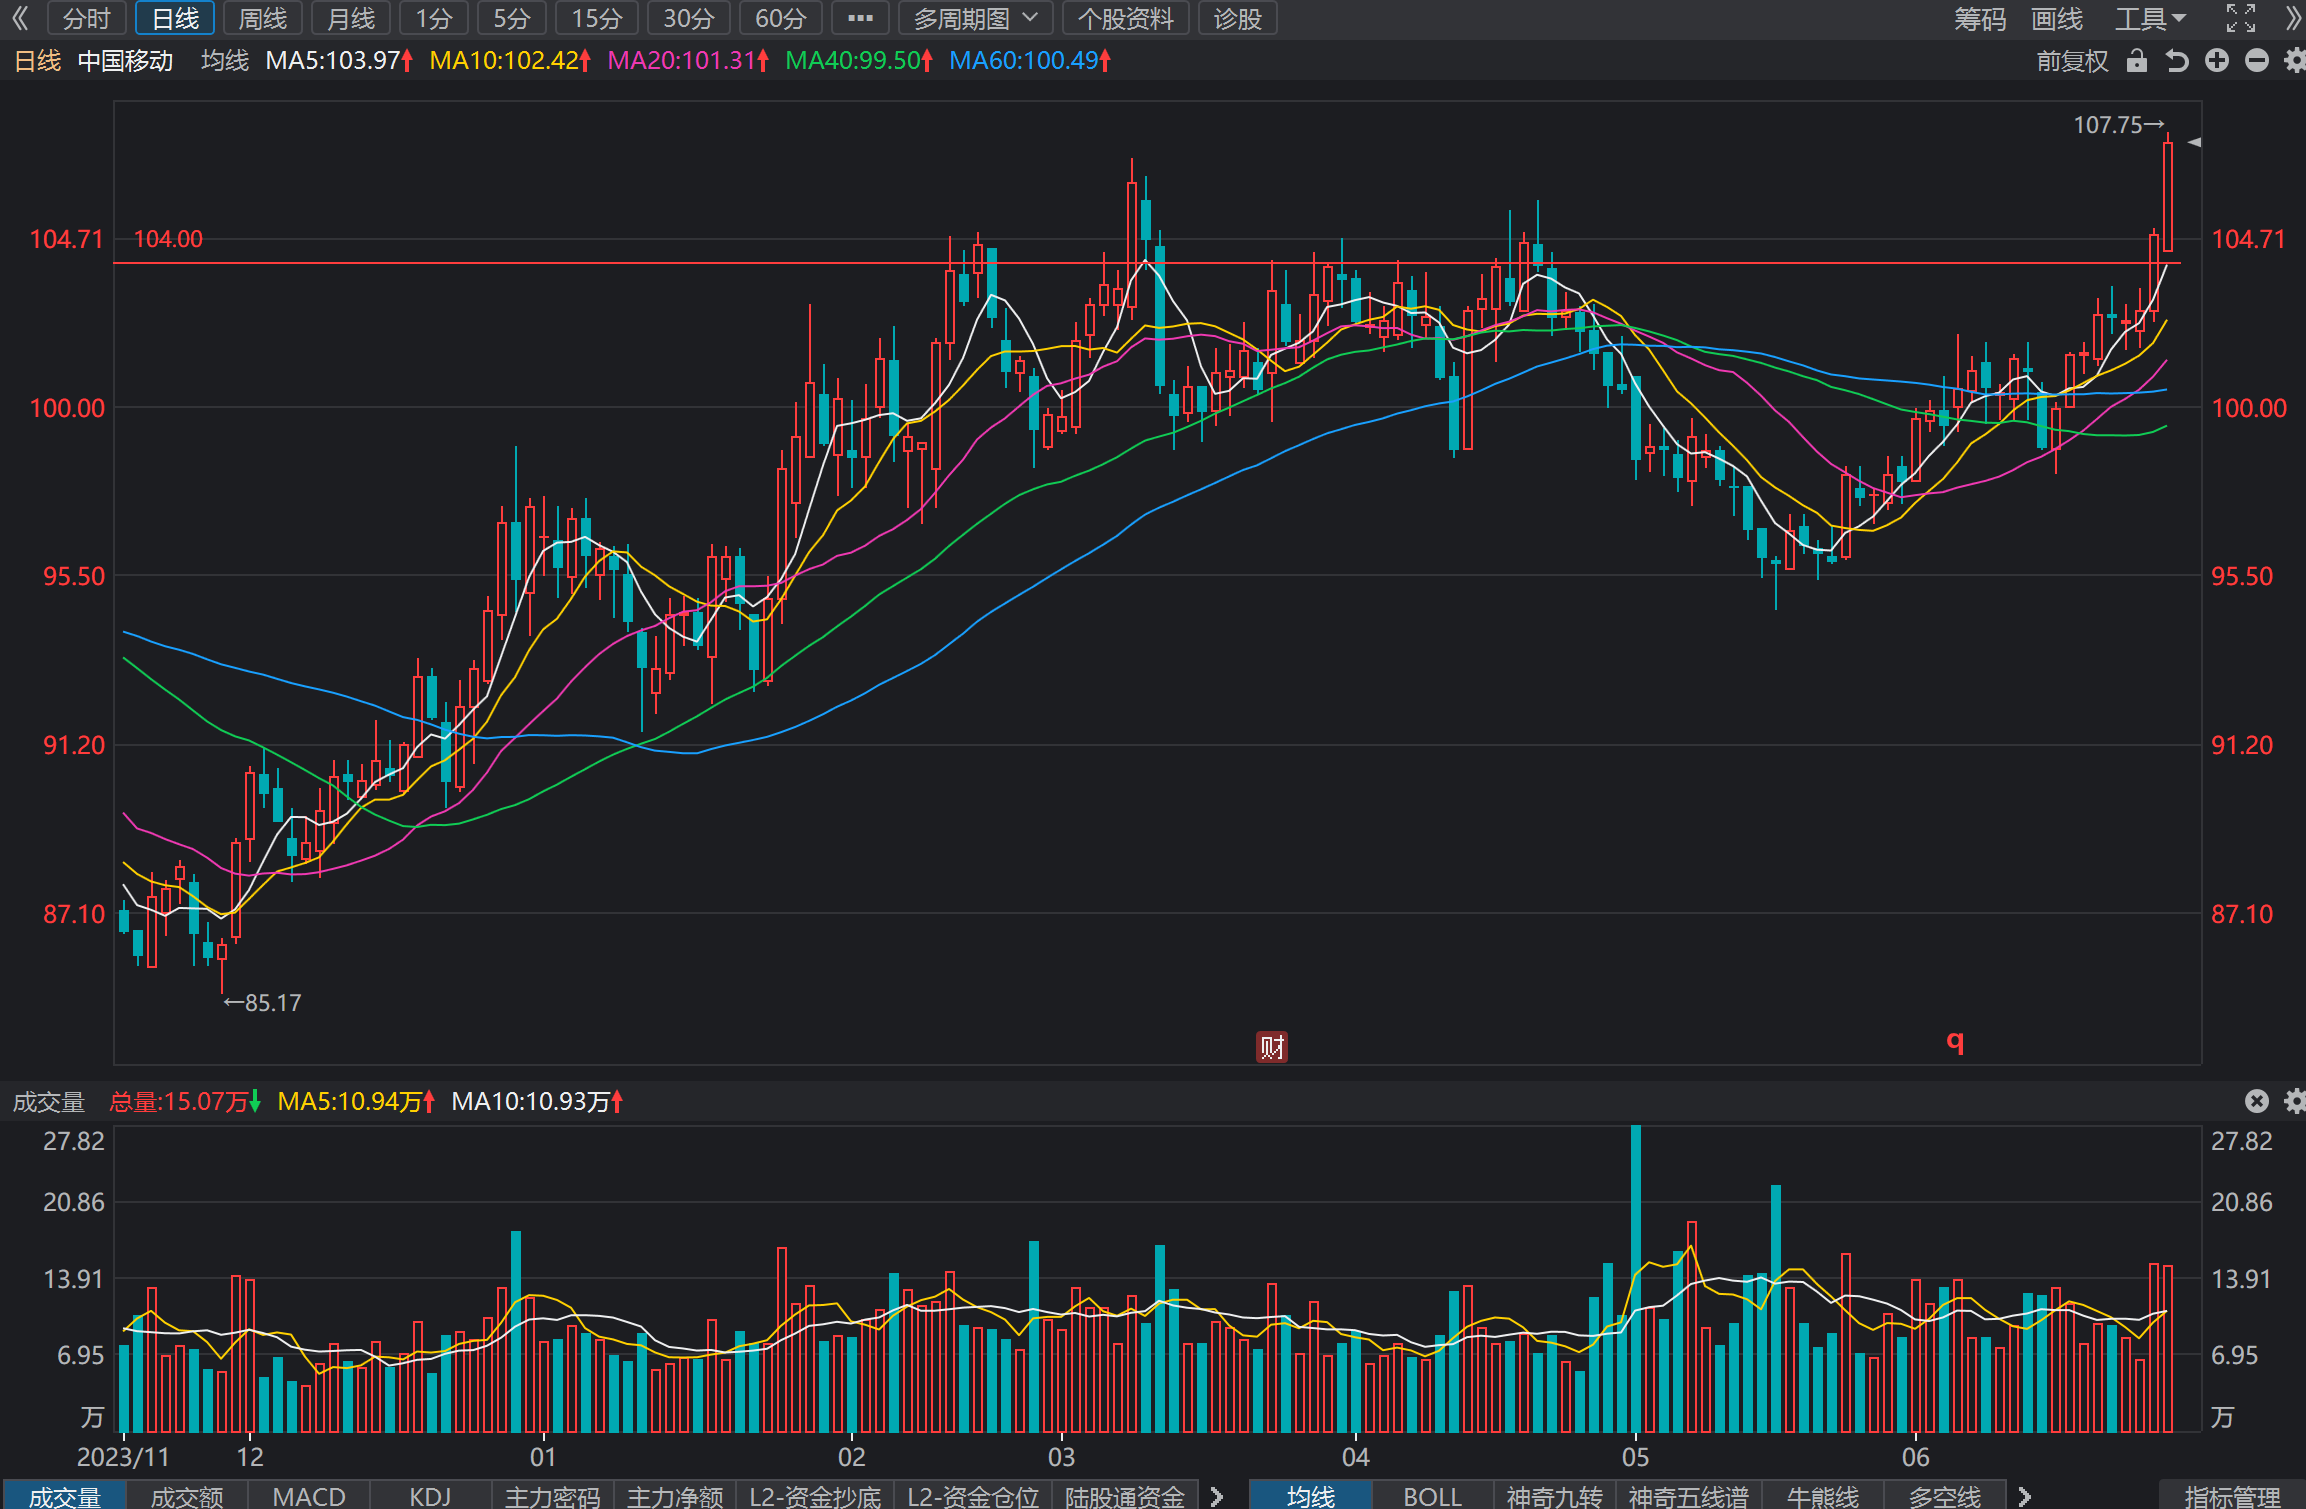This screenshot has height=1509, width=2306.
Task: Click the undo/reset arrow icon
Action: (2177, 61)
